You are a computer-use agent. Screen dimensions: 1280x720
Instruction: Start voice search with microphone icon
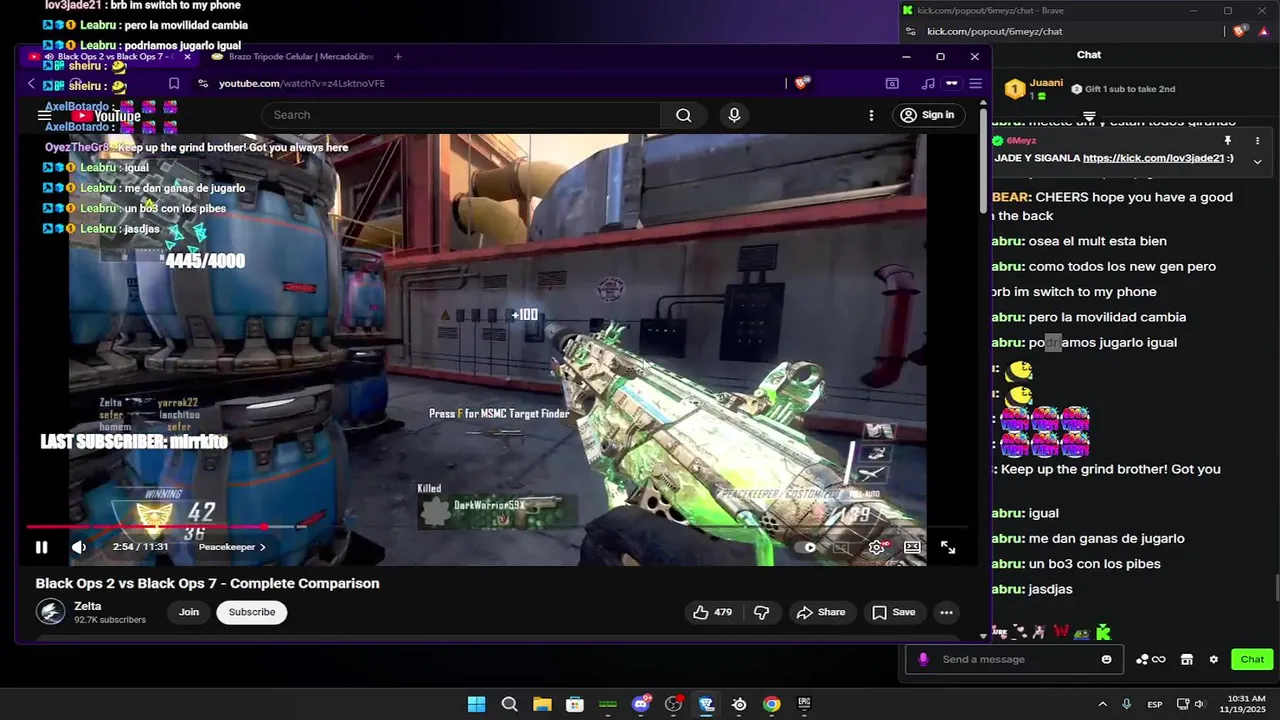point(734,115)
